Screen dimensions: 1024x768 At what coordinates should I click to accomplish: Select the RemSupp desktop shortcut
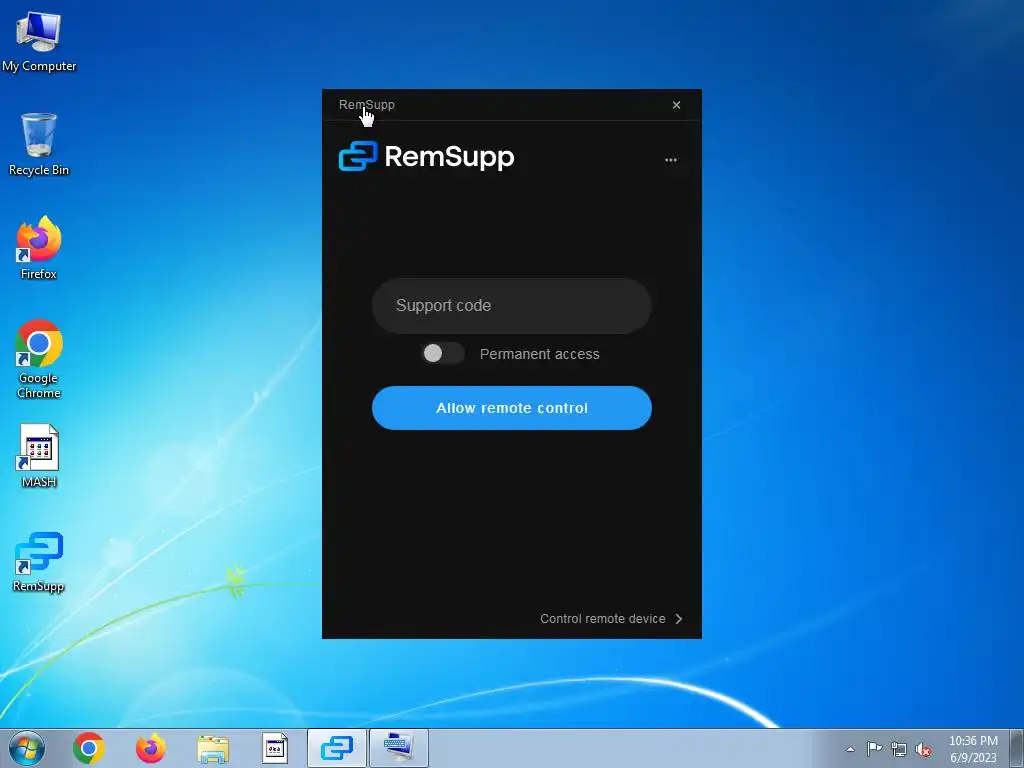tap(39, 562)
